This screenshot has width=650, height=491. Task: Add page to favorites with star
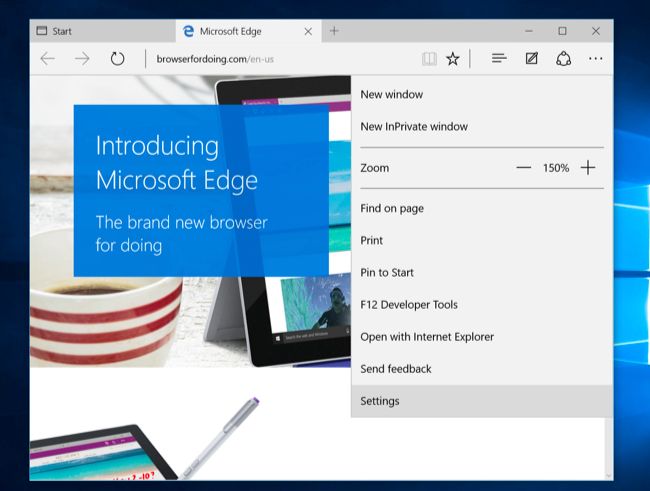(453, 59)
